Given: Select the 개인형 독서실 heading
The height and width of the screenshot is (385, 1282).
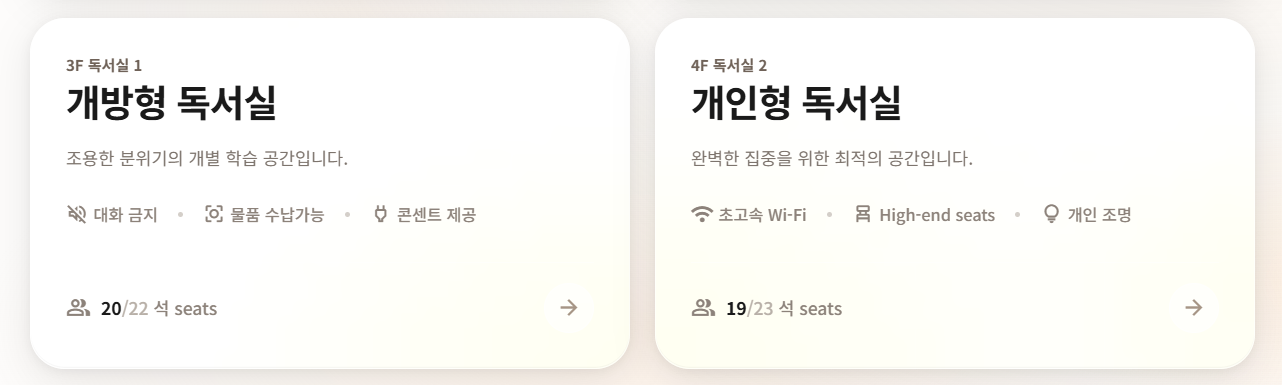Looking at the screenshot, I should (796, 104).
